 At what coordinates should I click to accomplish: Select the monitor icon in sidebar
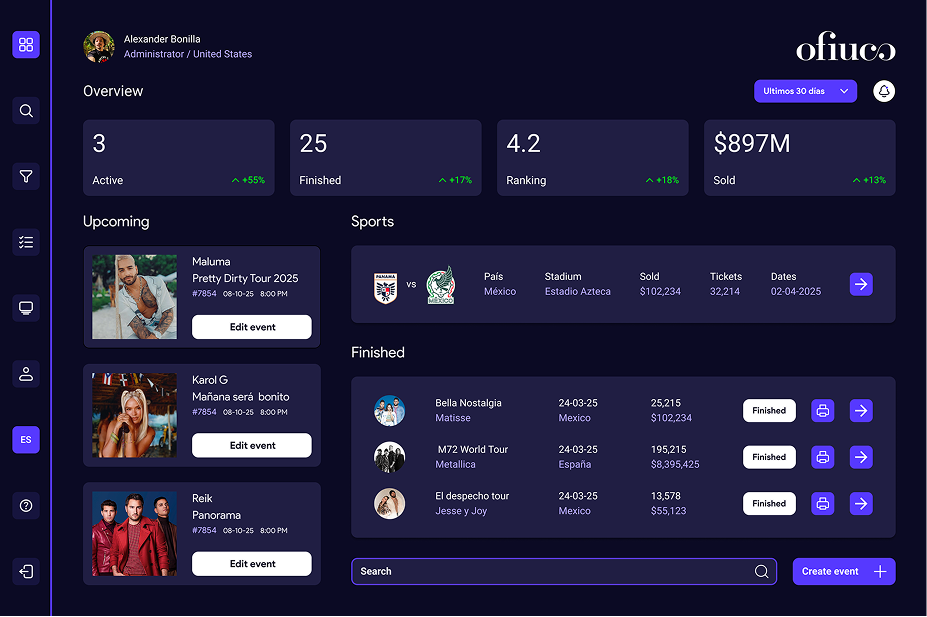click(x=26, y=308)
